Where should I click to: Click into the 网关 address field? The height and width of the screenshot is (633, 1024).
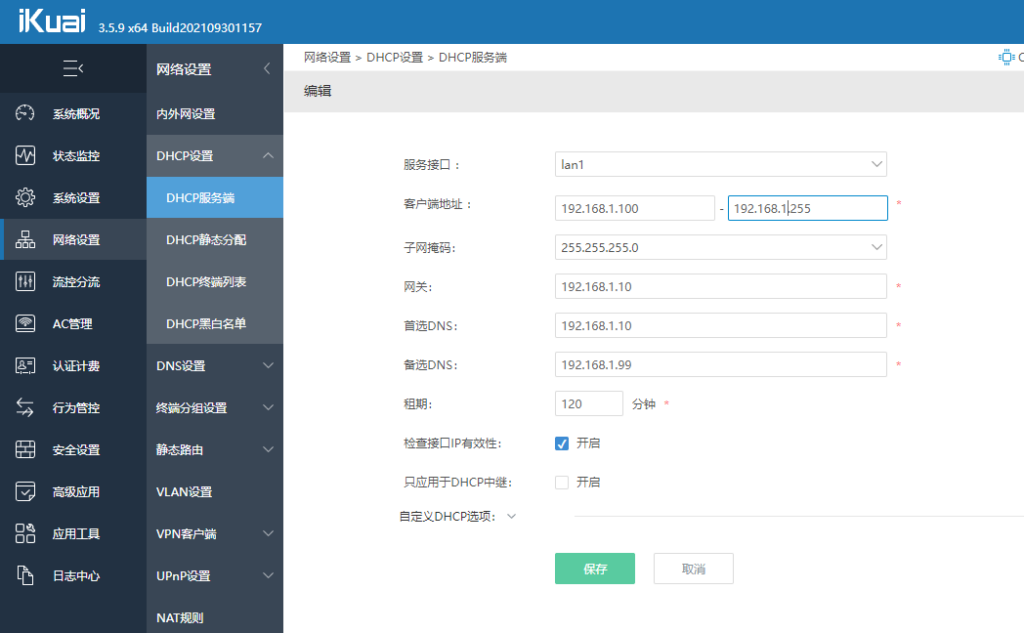click(x=720, y=287)
